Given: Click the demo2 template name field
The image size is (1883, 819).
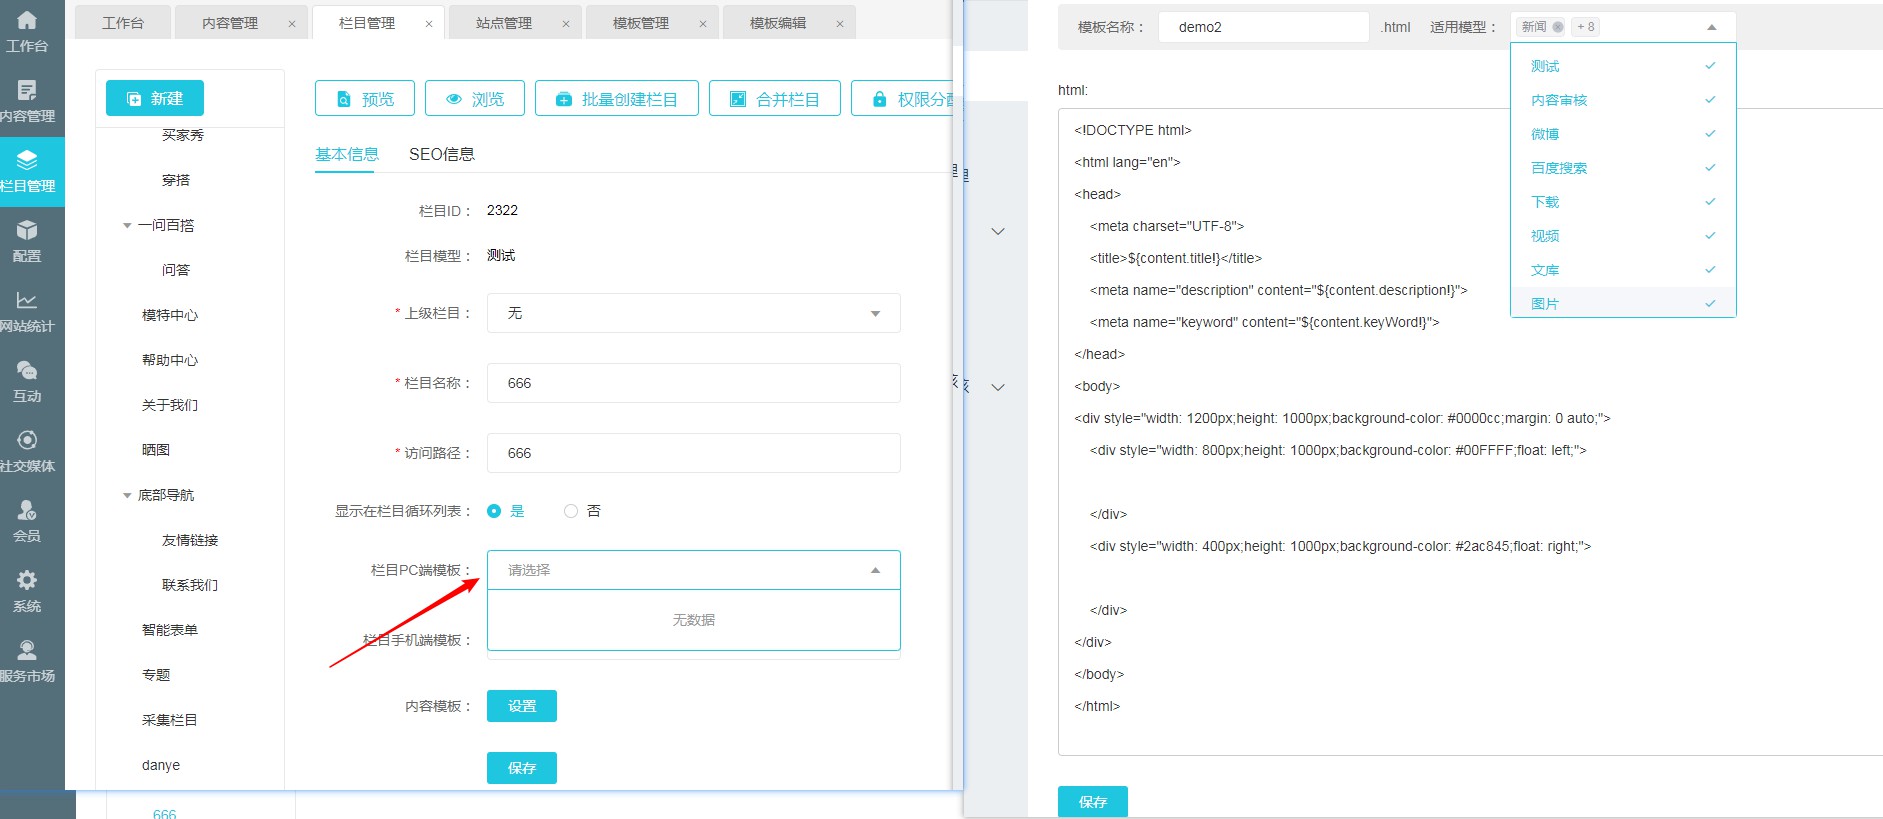Looking at the screenshot, I should pyautogui.click(x=1262, y=27).
